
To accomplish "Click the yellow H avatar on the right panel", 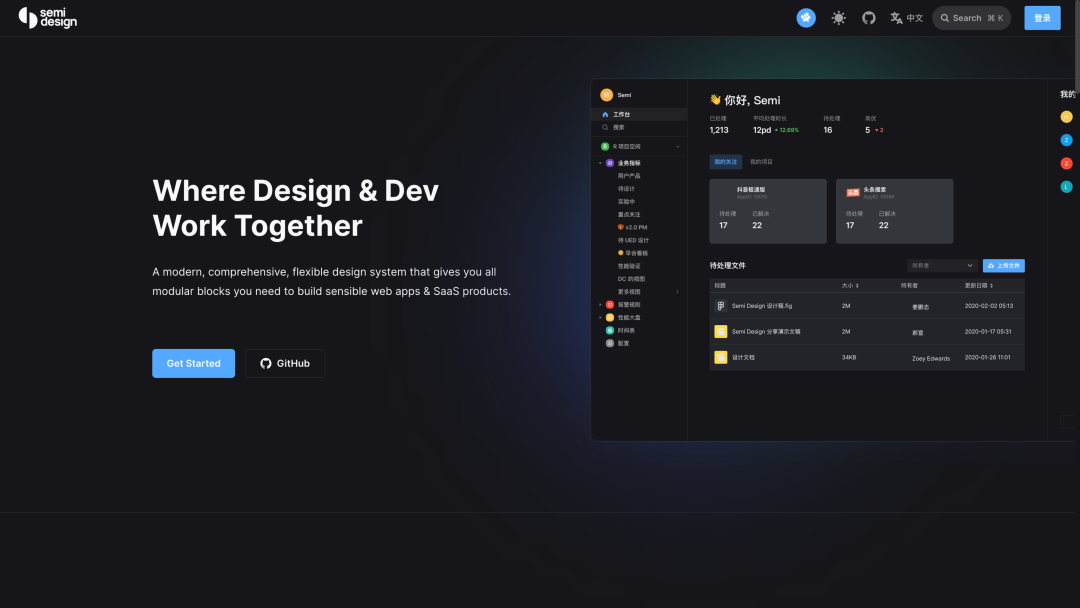I will (x=1066, y=117).
